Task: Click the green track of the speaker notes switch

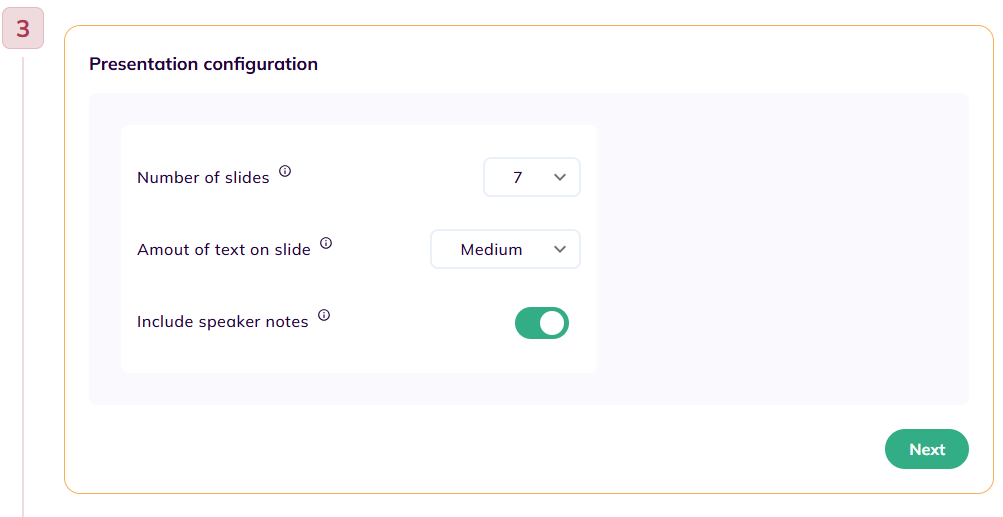Action: (526, 323)
